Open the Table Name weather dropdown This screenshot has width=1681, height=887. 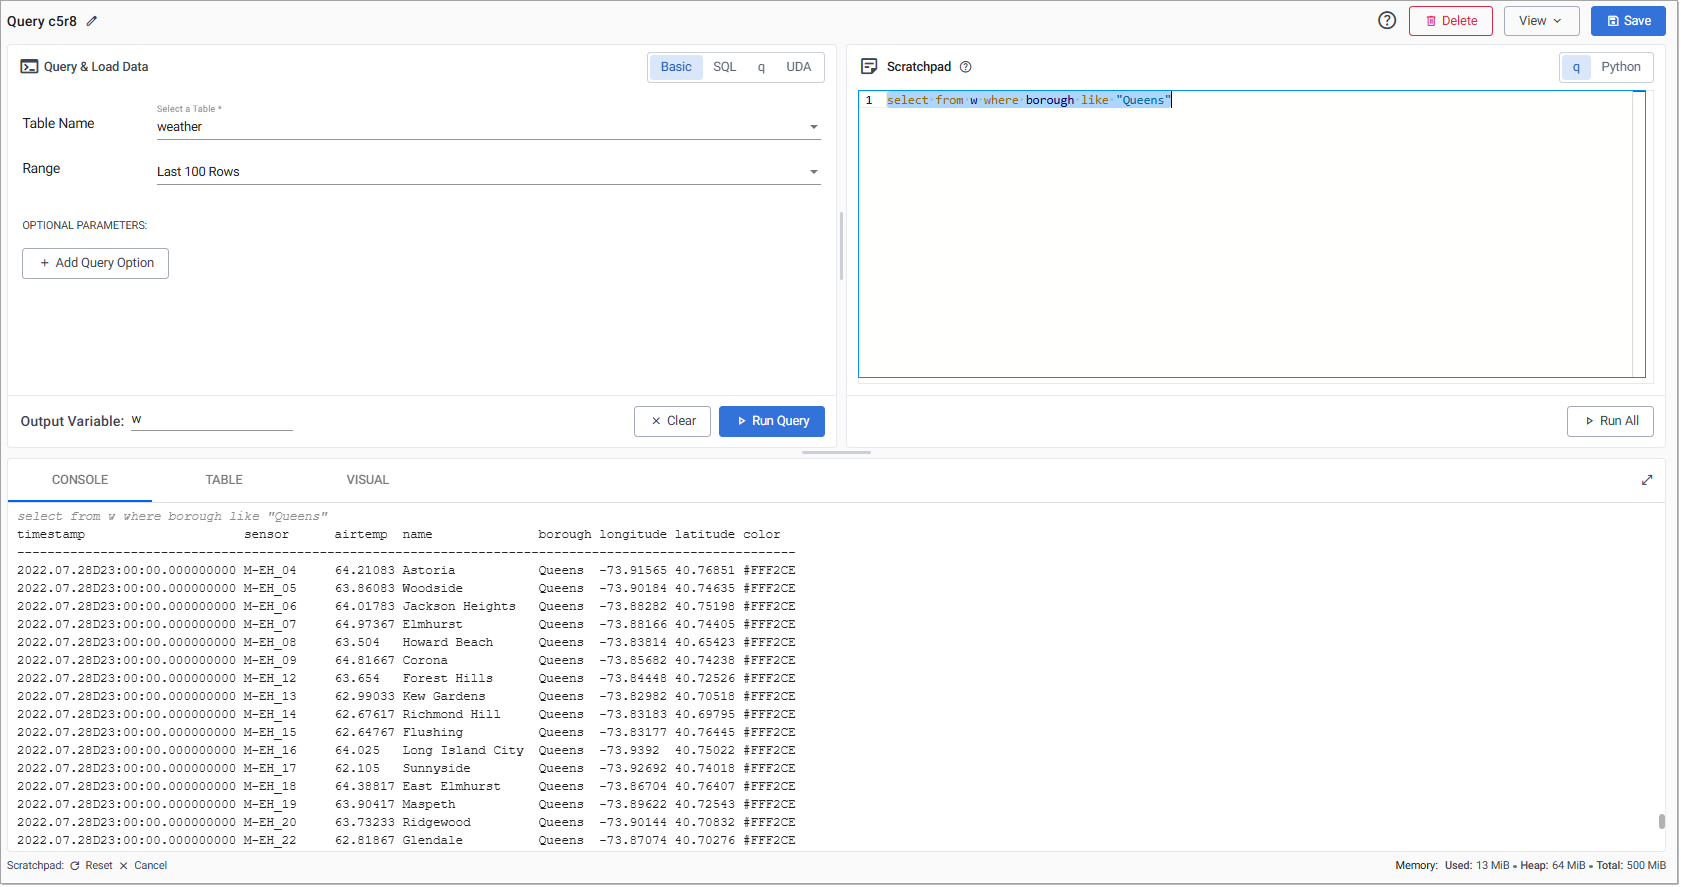click(488, 127)
